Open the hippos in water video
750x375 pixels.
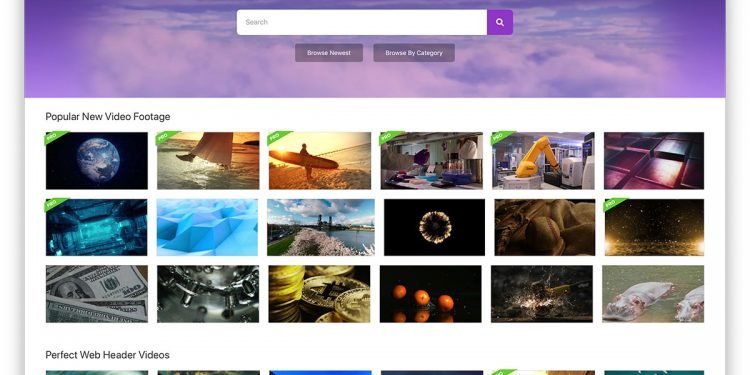[653, 294]
